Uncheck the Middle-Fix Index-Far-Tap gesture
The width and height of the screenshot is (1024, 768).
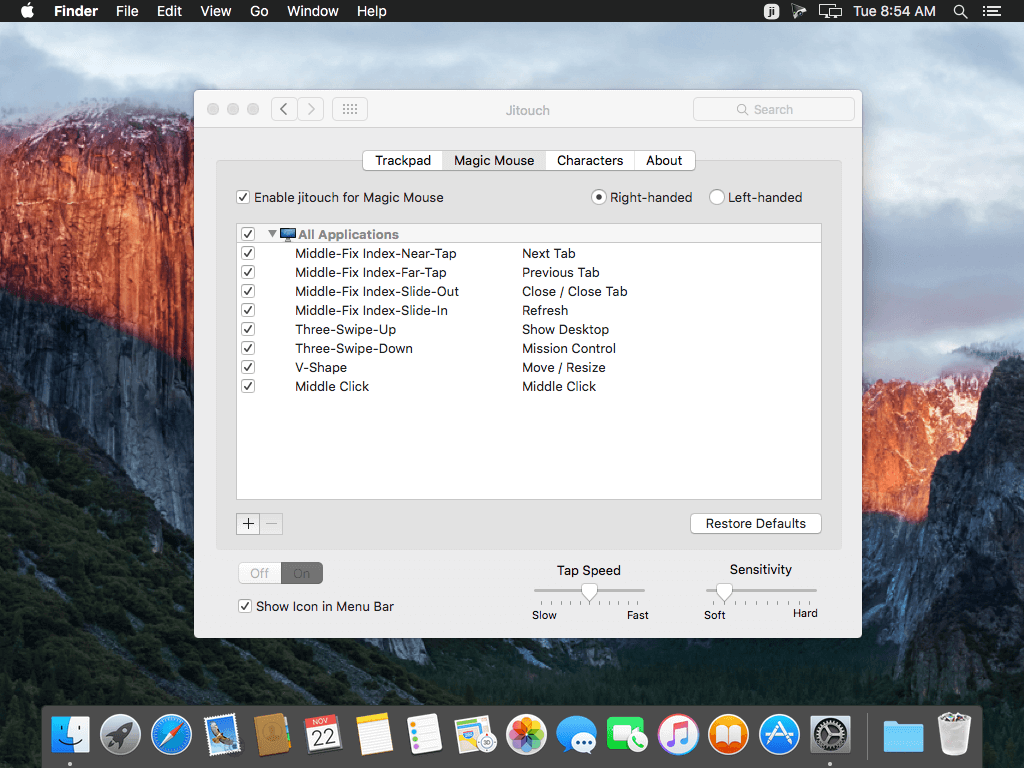(248, 272)
